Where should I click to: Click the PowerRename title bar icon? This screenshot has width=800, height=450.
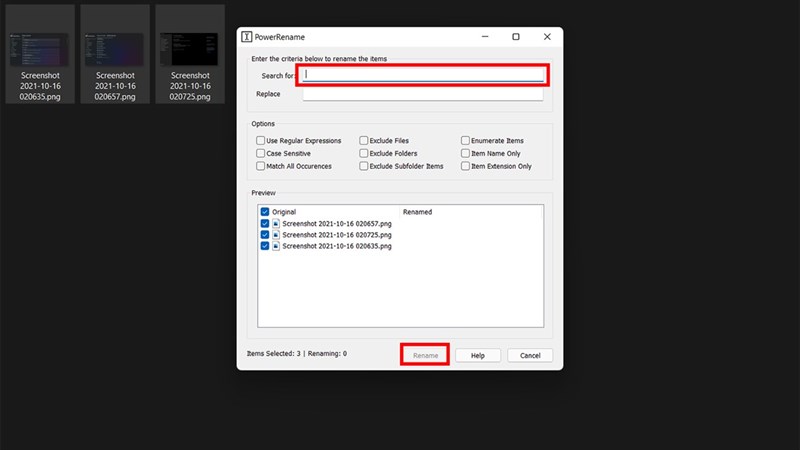(246, 37)
